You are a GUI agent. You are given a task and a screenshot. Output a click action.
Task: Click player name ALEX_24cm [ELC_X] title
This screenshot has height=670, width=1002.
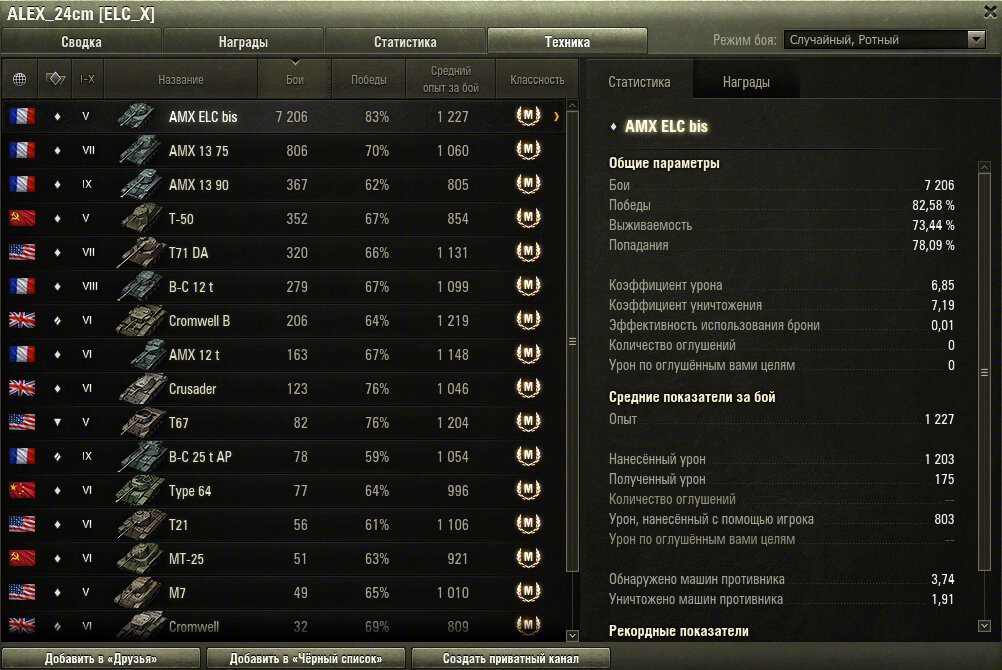click(x=81, y=13)
